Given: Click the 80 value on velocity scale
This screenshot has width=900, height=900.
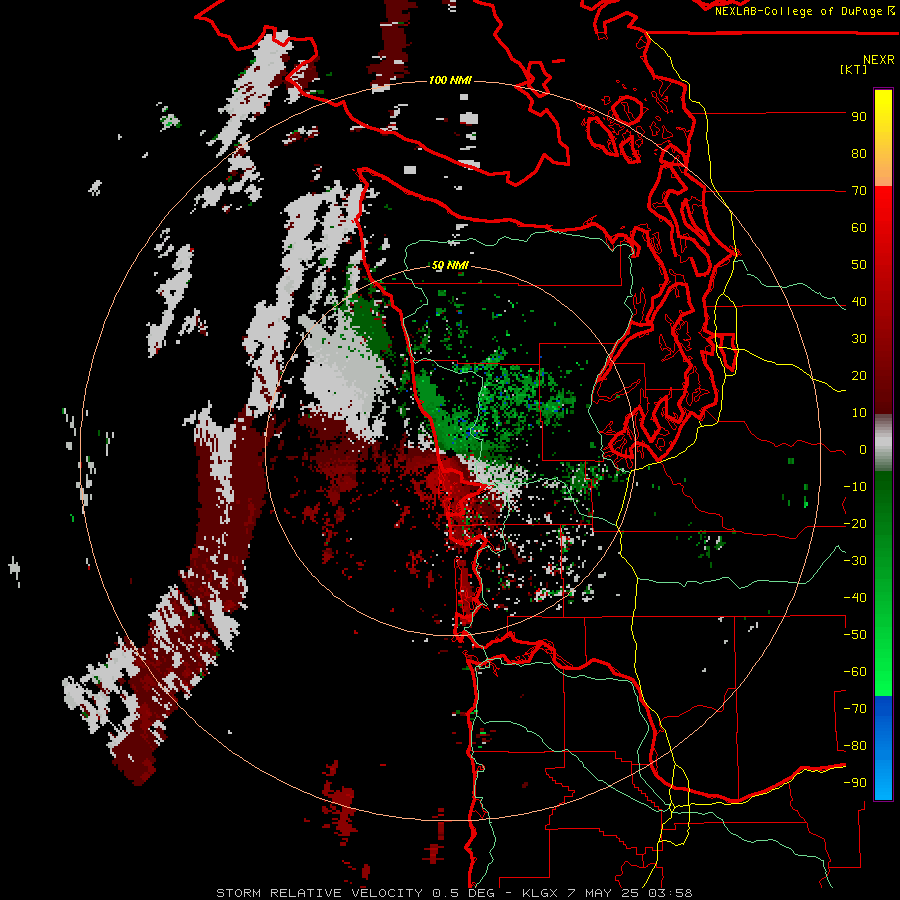Looking at the screenshot, I should [859, 154].
